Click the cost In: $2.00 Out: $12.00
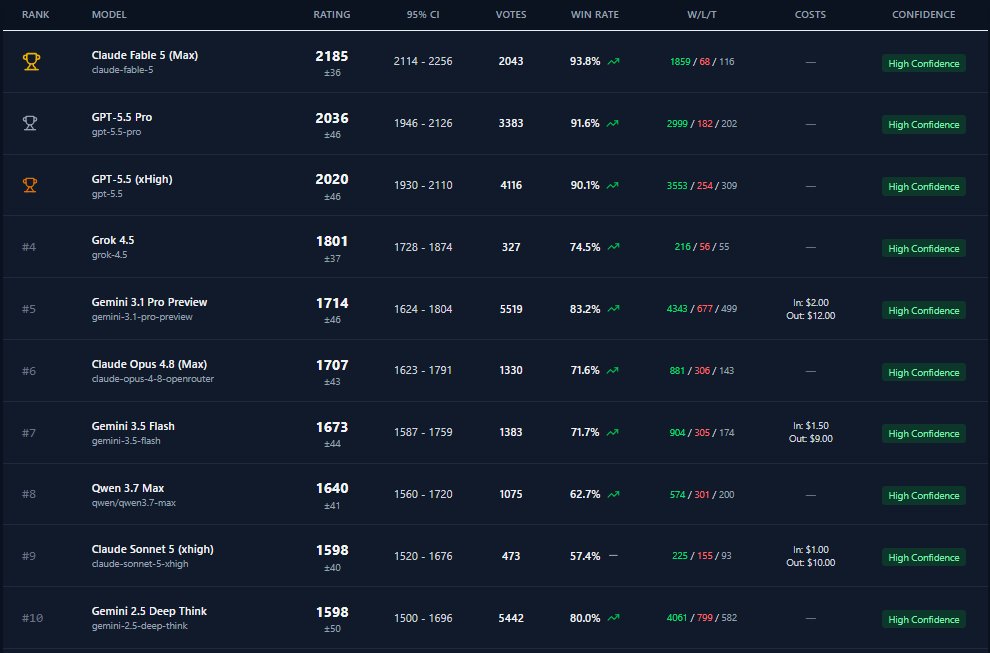This screenshot has height=653, width=990. click(x=811, y=309)
